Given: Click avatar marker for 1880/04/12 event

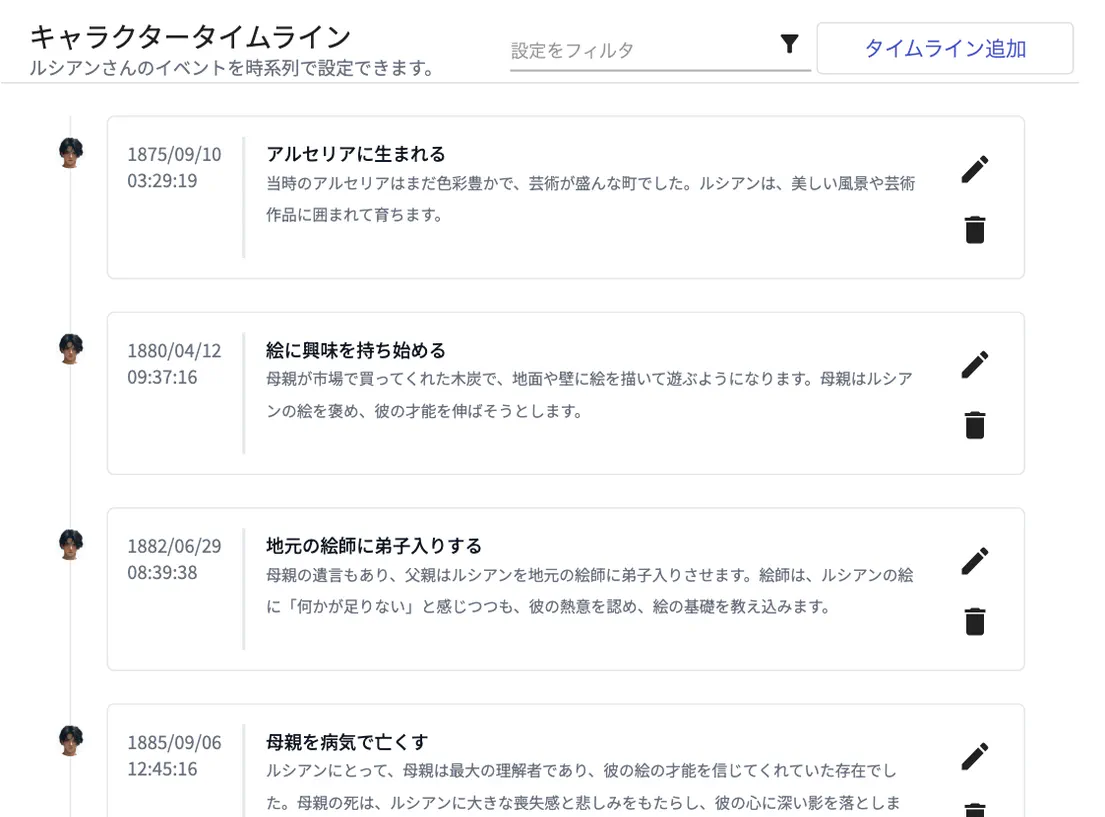Looking at the screenshot, I should tap(71, 348).
